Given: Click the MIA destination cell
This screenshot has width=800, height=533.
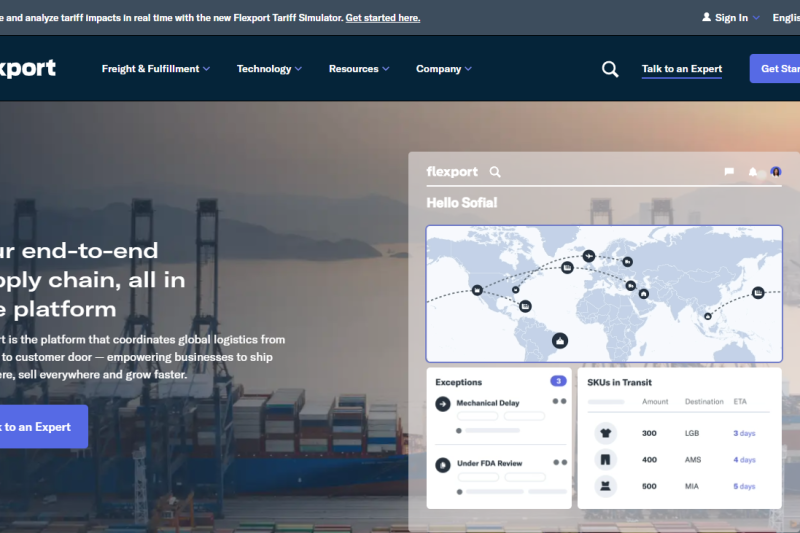Looking at the screenshot, I should [x=692, y=486].
